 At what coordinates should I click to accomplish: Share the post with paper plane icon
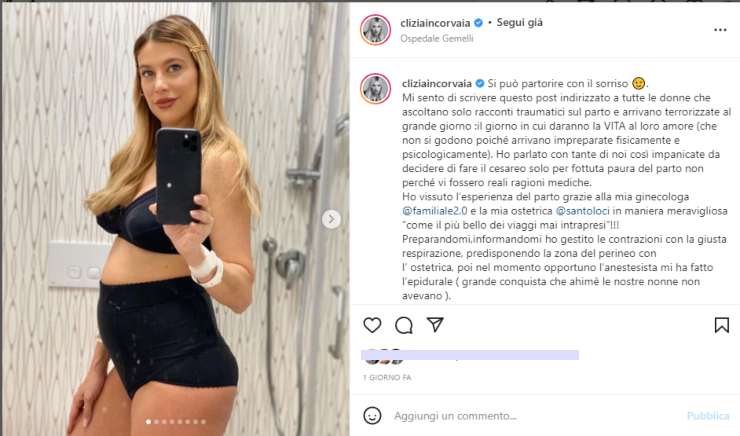click(435, 324)
